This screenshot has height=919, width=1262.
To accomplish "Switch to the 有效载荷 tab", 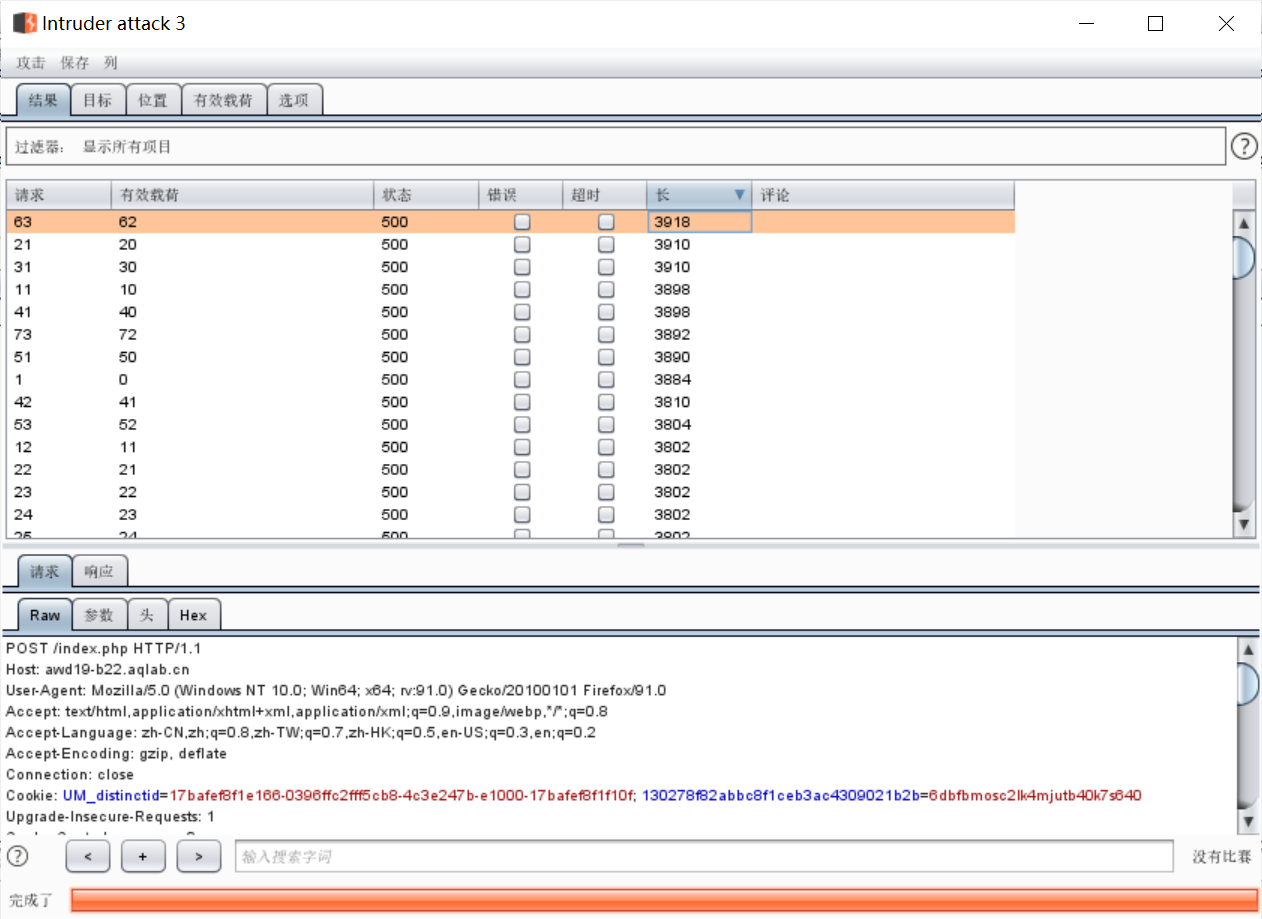I will (x=224, y=100).
